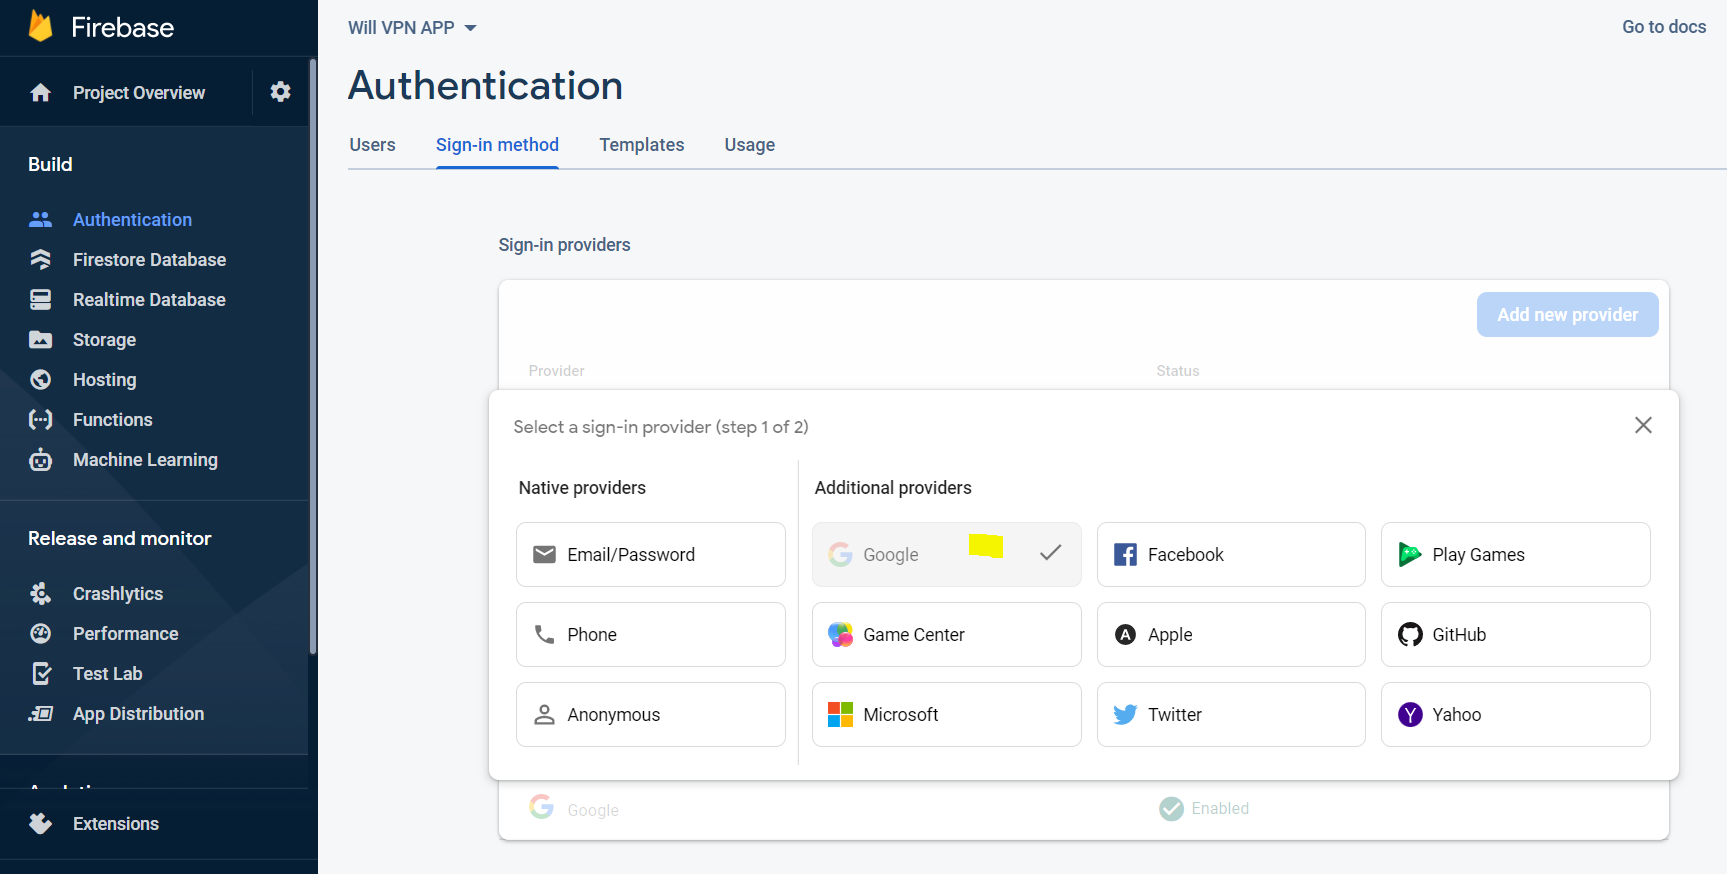
Task: Click the Provider column header
Action: coord(556,371)
